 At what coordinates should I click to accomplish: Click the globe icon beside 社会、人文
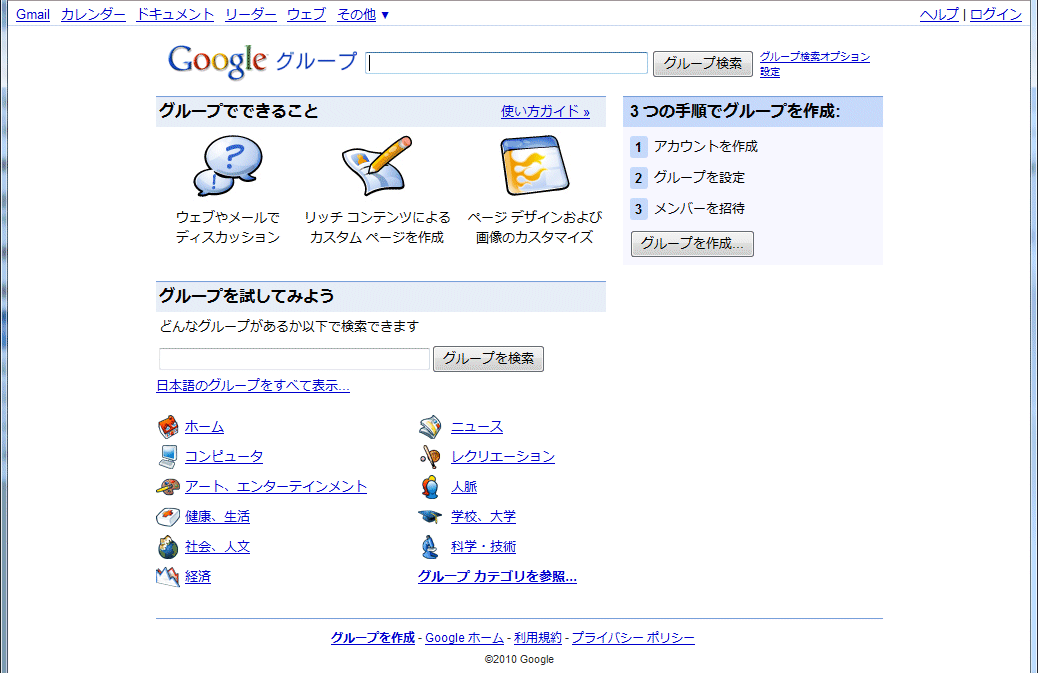(x=168, y=547)
